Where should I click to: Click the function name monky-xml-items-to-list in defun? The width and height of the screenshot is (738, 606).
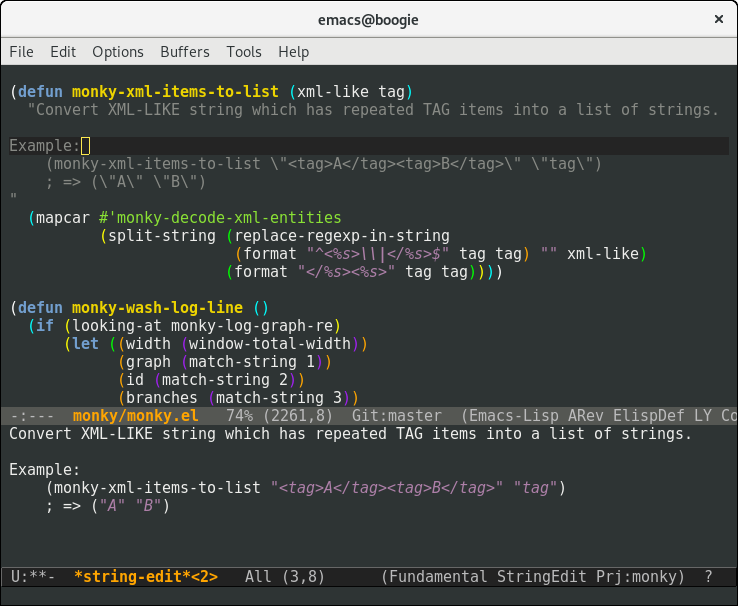pyautogui.click(x=175, y=91)
